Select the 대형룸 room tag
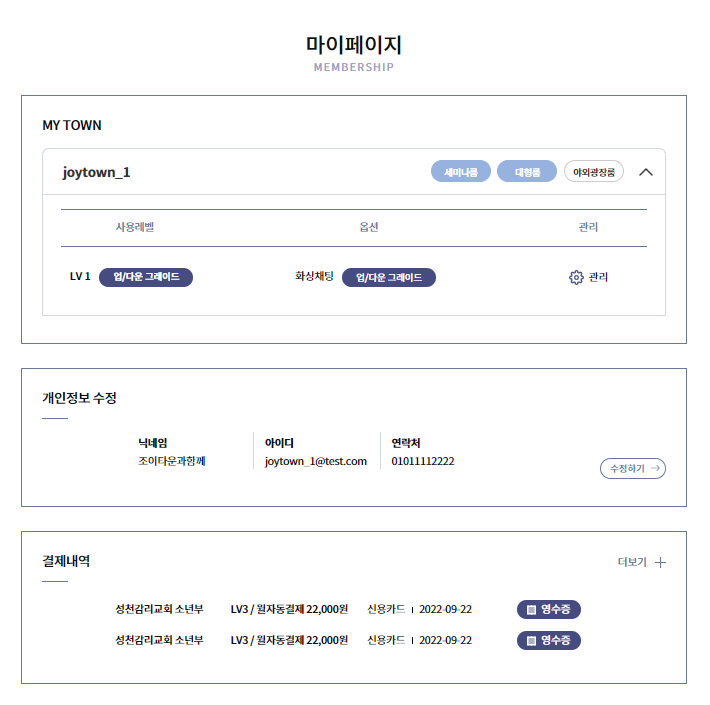This screenshot has width=710, height=705. click(x=527, y=172)
